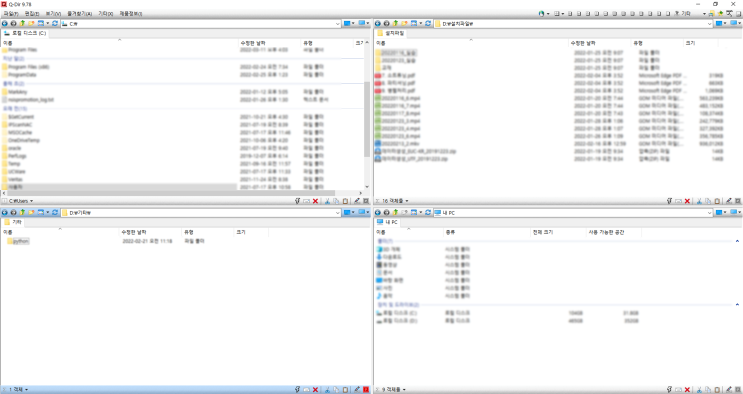The width and height of the screenshot is (743, 394).
Task: Refresh the 내 PC pane
Action: (x=428, y=212)
